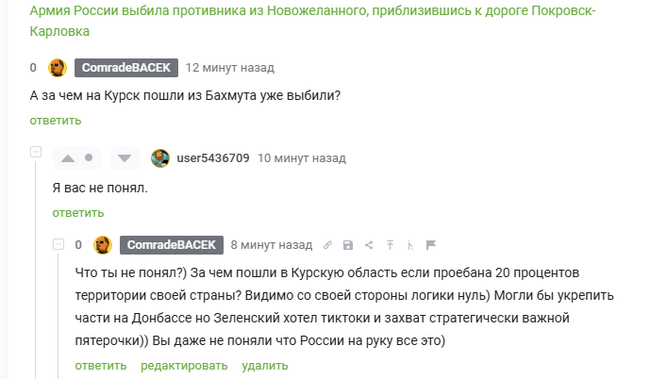Open ComradeBACEK badge in nested reply
The height and width of the screenshot is (379, 650).
[x=172, y=245]
